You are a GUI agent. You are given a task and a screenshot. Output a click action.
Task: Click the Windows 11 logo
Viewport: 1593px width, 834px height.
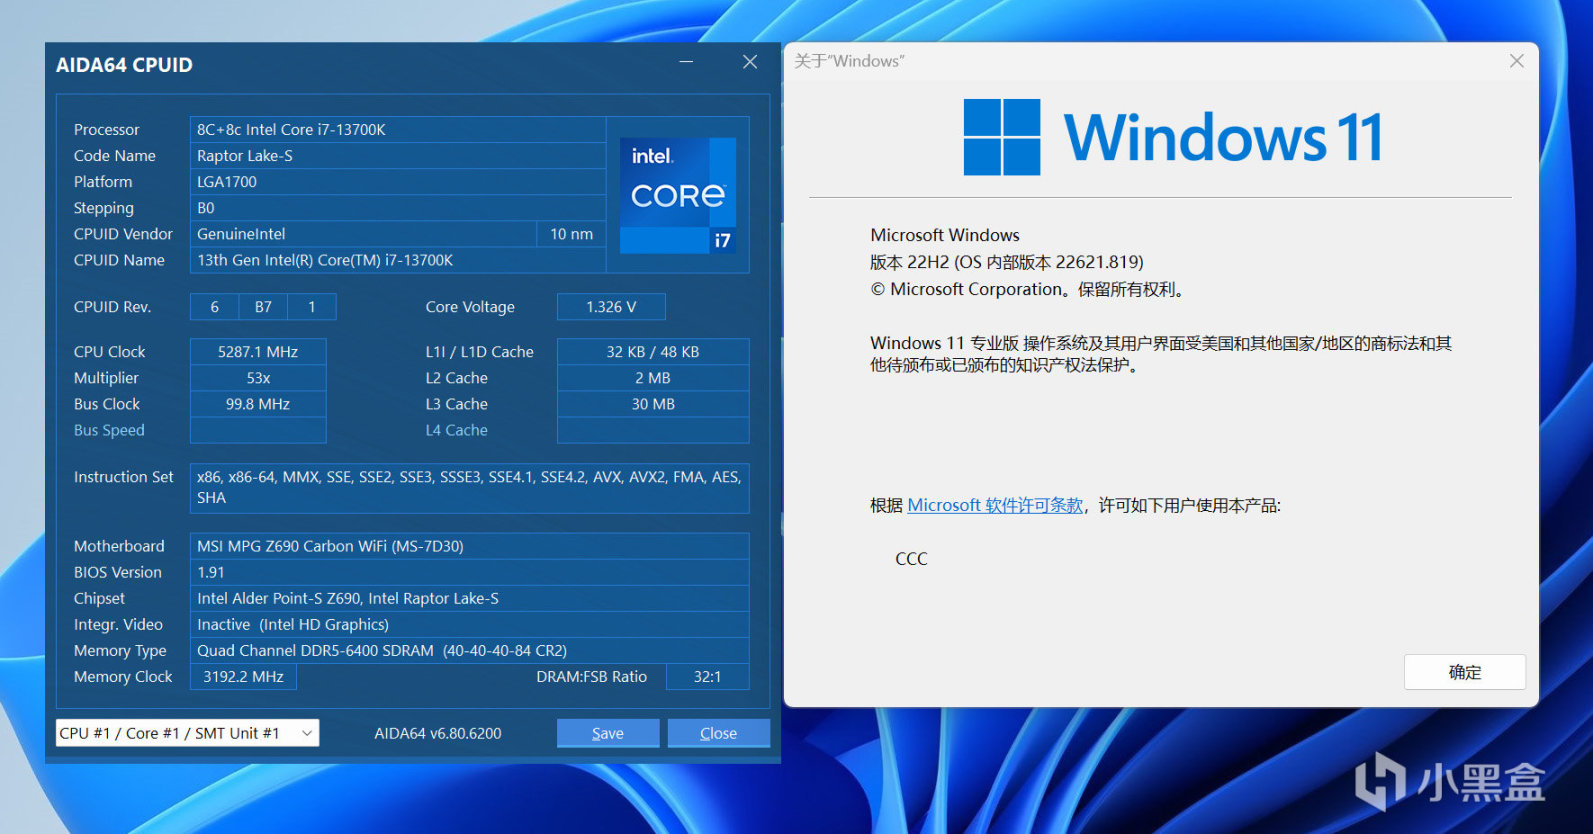(x=1173, y=137)
